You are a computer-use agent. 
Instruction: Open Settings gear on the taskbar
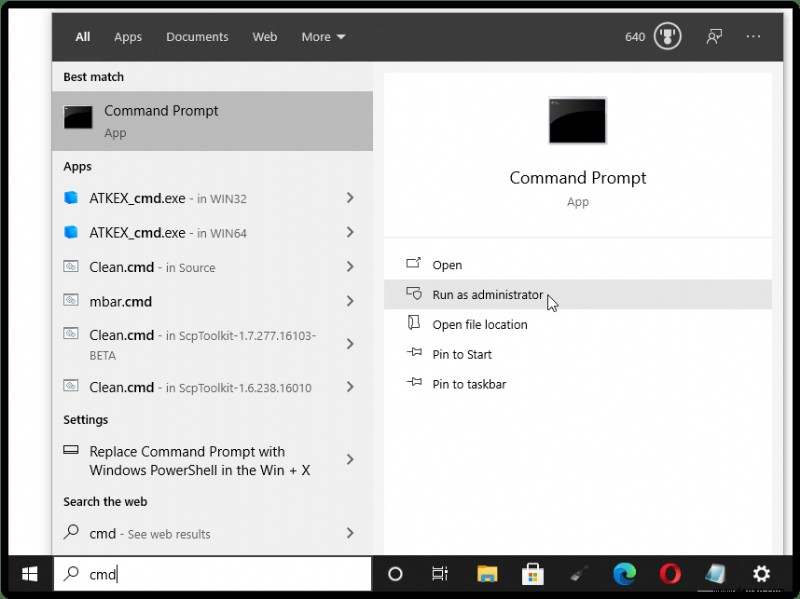[x=761, y=574]
